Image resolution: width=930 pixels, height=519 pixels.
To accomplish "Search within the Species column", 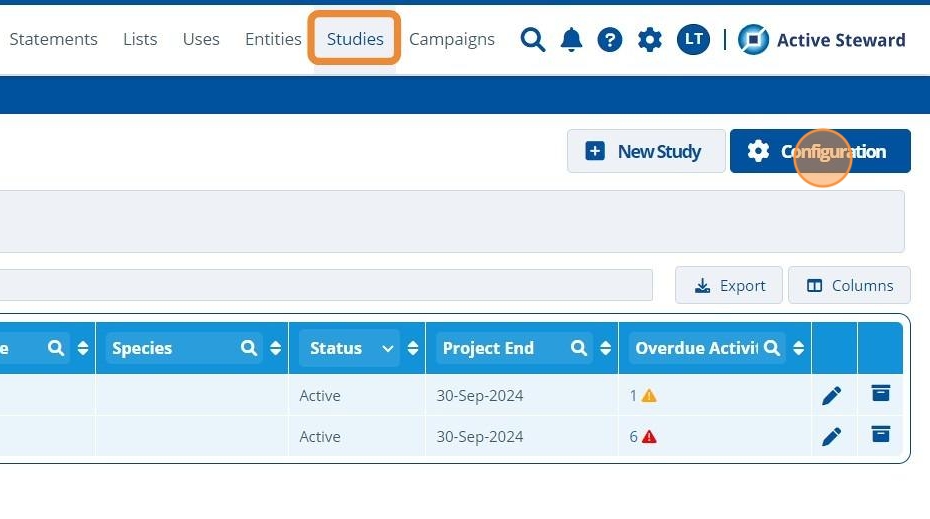I will click(249, 348).
